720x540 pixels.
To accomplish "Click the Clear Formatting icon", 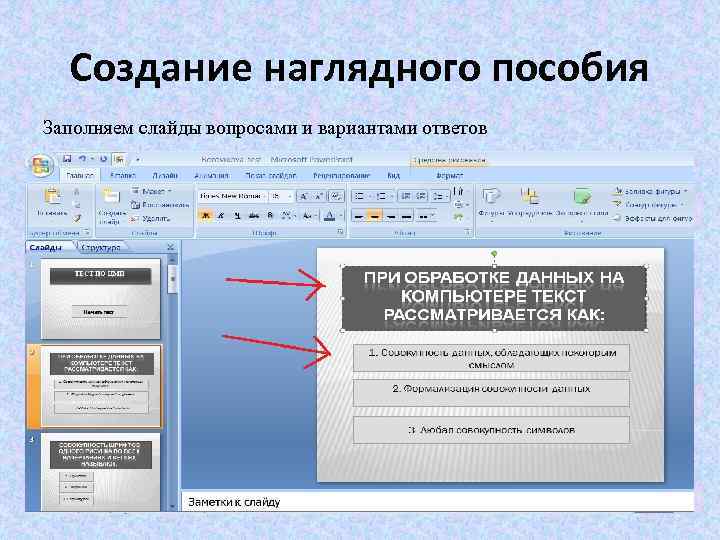I will point(336,197).
